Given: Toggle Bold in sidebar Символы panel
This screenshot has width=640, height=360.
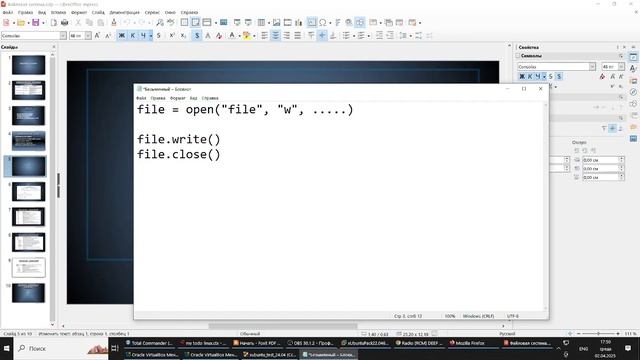Looking at the screenshot, I should tap(522, 76).
